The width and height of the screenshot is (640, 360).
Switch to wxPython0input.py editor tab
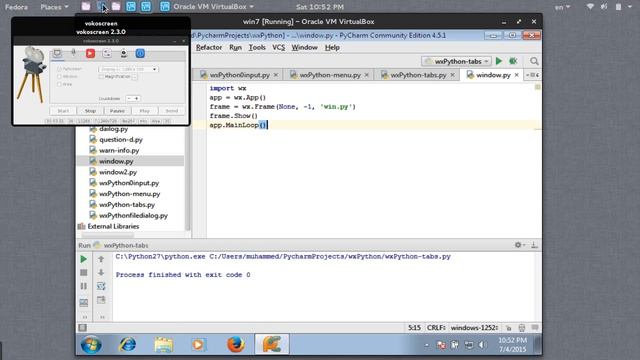(x=239, y=75)
